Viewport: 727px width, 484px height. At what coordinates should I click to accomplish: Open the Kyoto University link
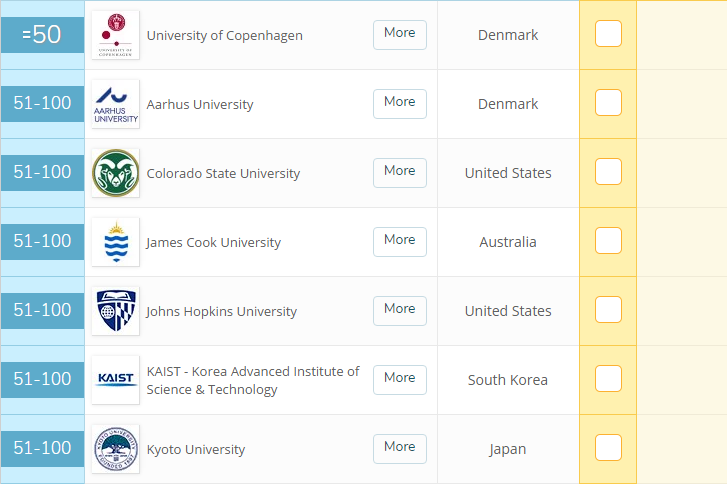coord(196,449)
